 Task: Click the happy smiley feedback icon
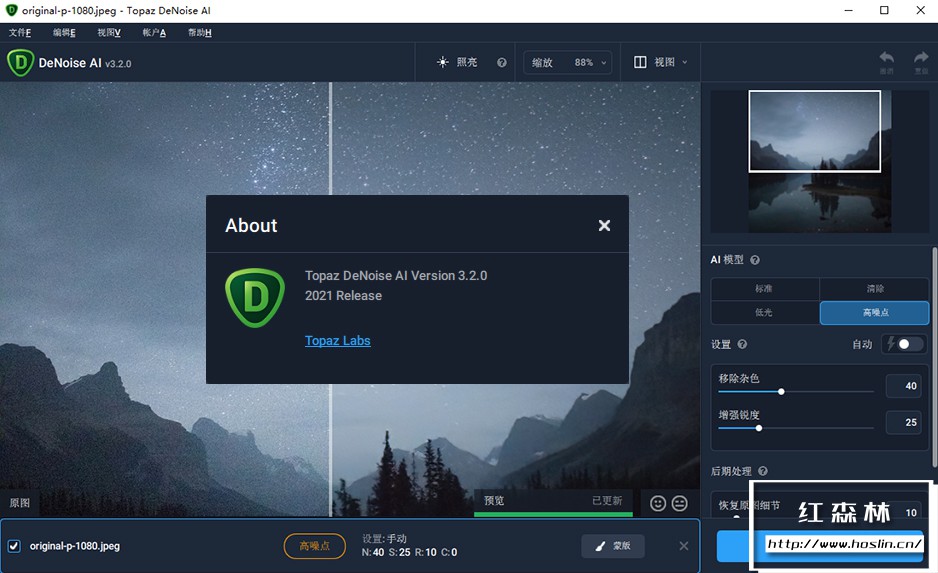click(x=658, y=504)
